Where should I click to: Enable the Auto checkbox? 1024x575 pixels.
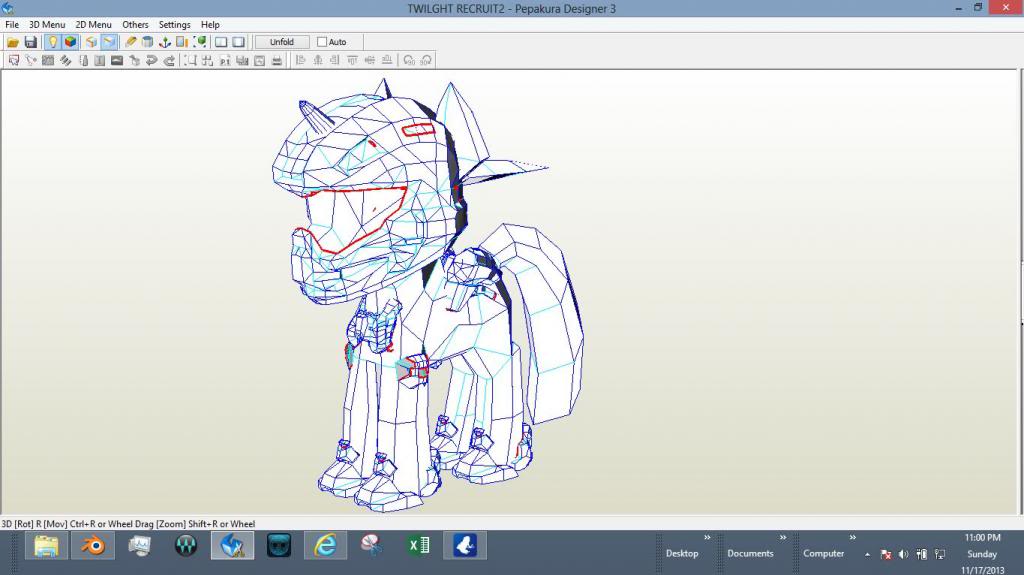click(322, 42)
